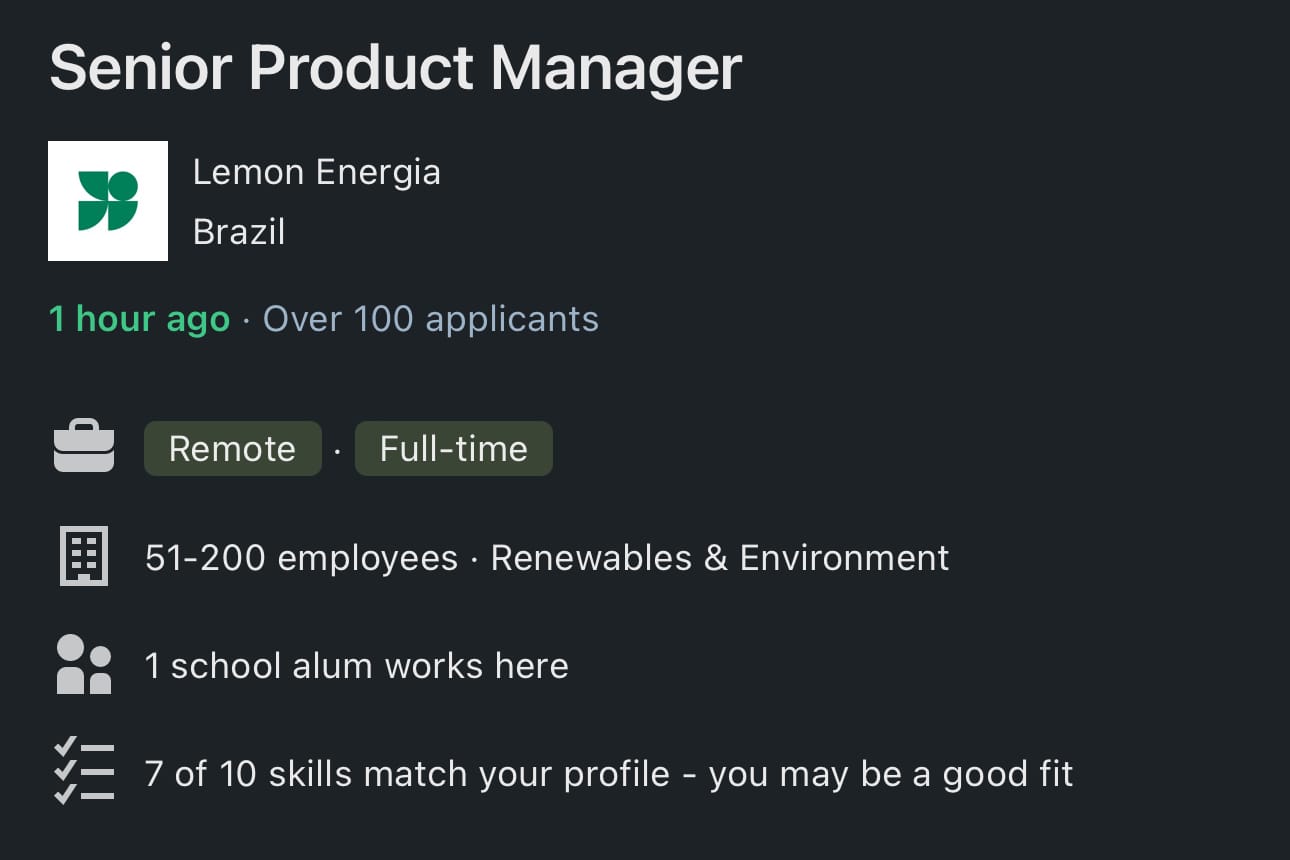This screenshot has width=1290, height=860.
Task: Click the 'you may be a good fit' text
Action: click(x=891, y=774)
